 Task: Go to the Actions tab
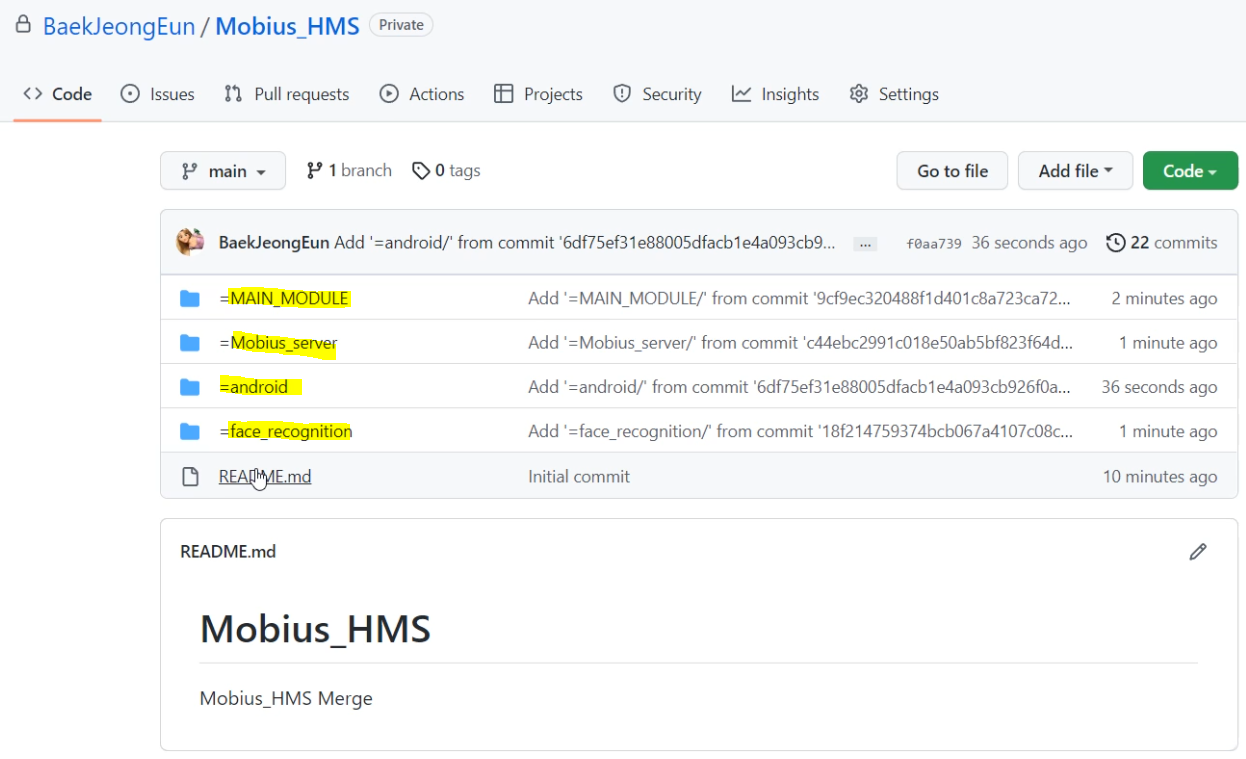point(422,94)
